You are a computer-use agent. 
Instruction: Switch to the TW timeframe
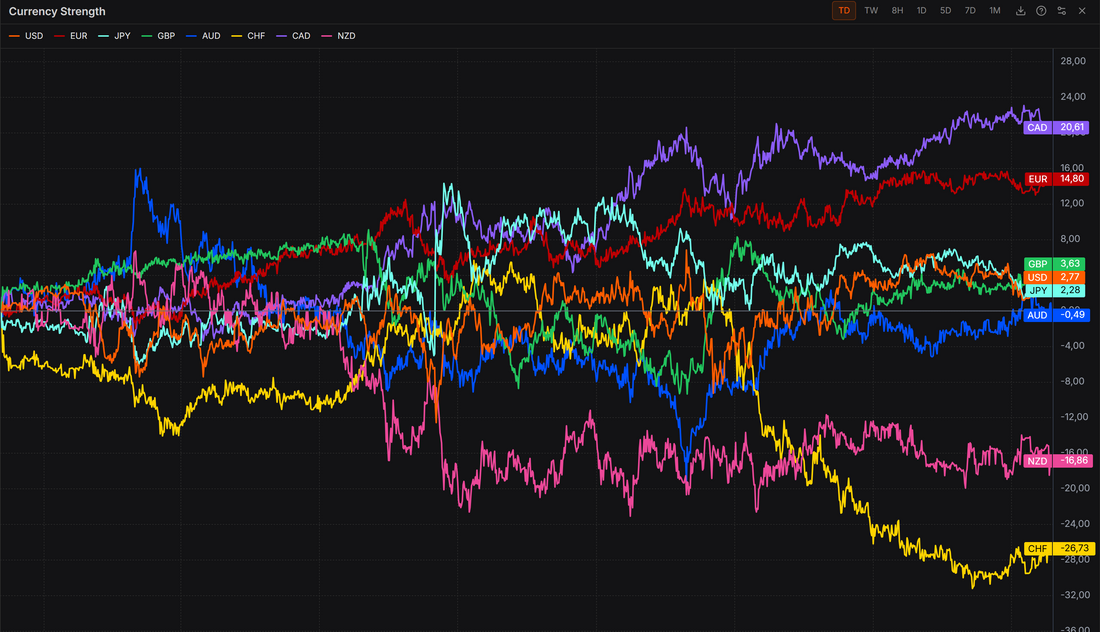click(x=871, y=11)
